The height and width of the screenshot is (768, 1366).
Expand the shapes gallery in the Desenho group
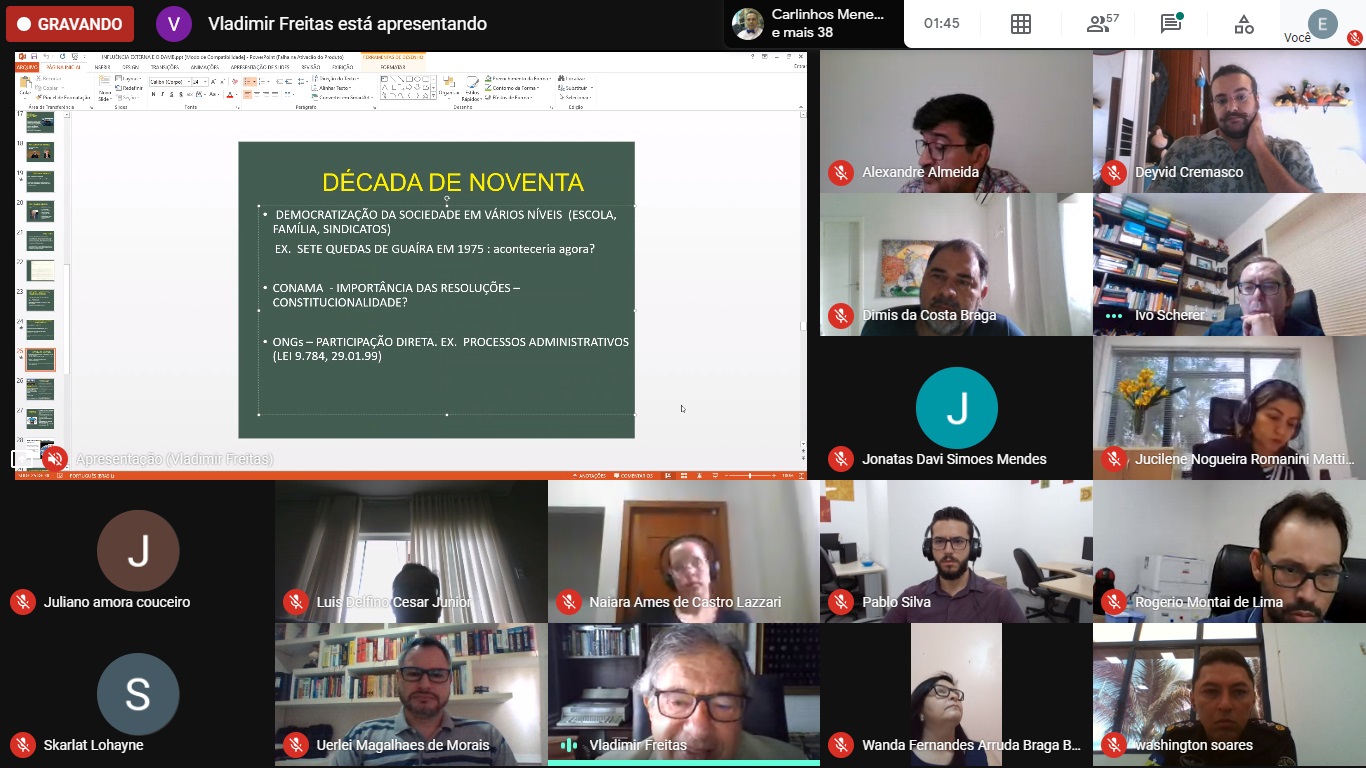(434, 97)
